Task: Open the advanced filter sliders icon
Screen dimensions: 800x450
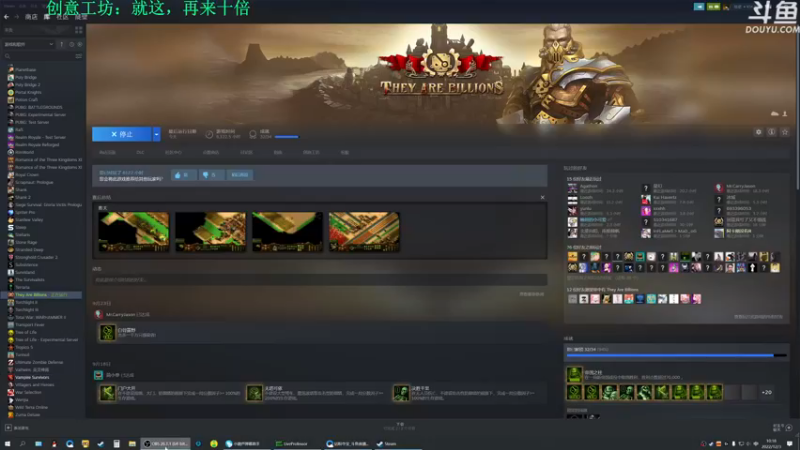Action: pyautogui.click(x=79, y=56)
